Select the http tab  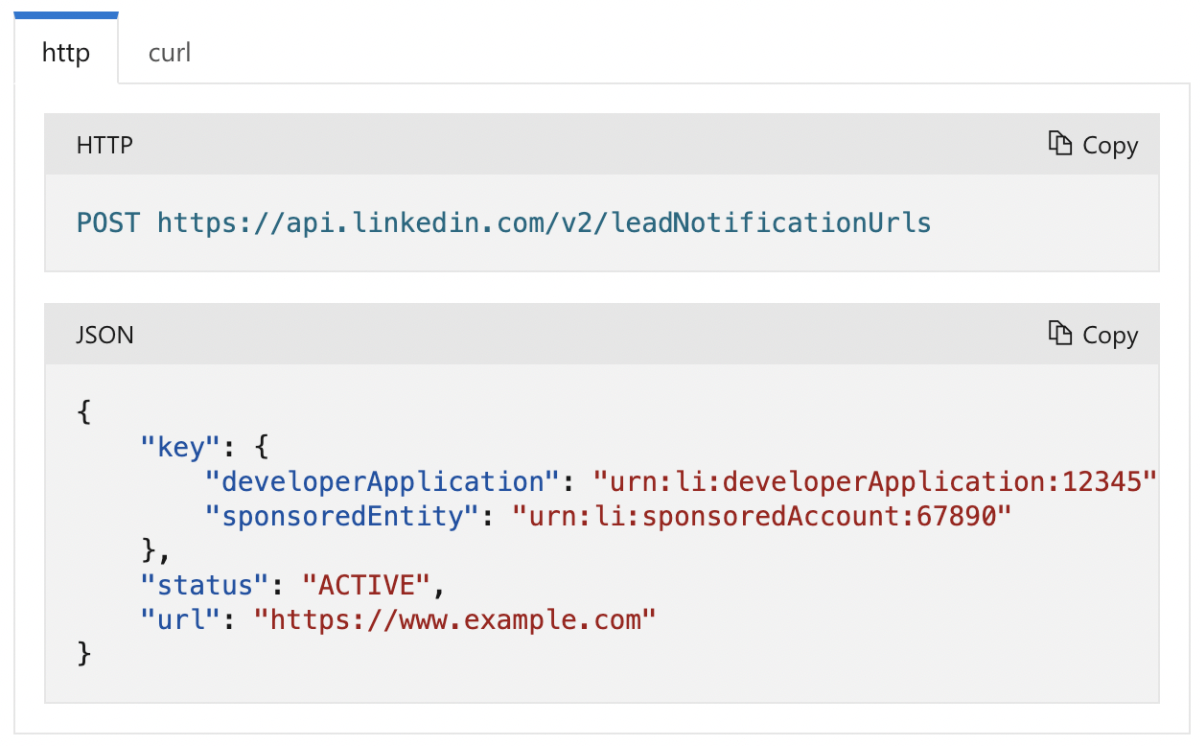(66, 52)
